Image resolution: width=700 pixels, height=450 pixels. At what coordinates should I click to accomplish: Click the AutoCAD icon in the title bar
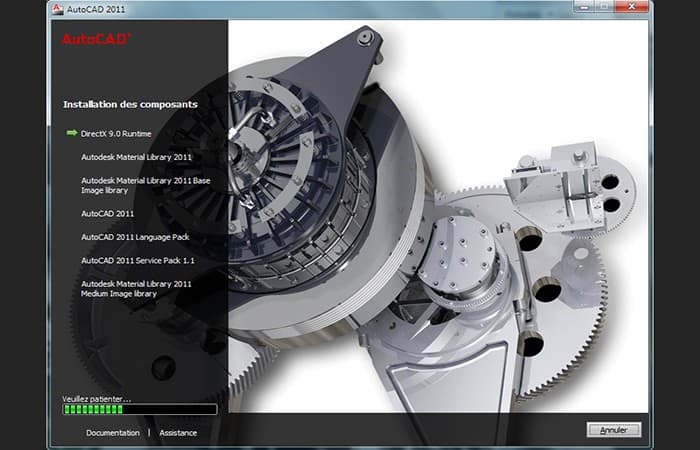(x=58, y=9)
